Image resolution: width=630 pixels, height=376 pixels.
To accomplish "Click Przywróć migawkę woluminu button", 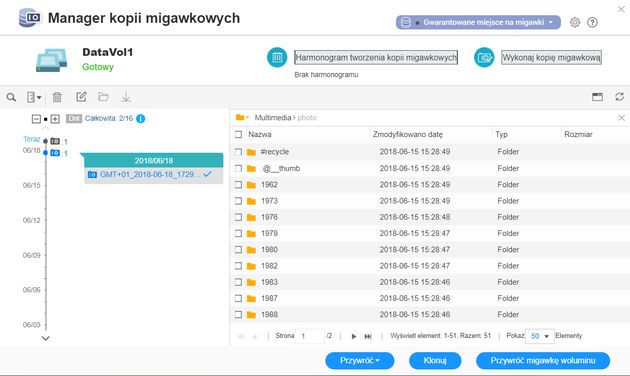I will click(543, 360).
